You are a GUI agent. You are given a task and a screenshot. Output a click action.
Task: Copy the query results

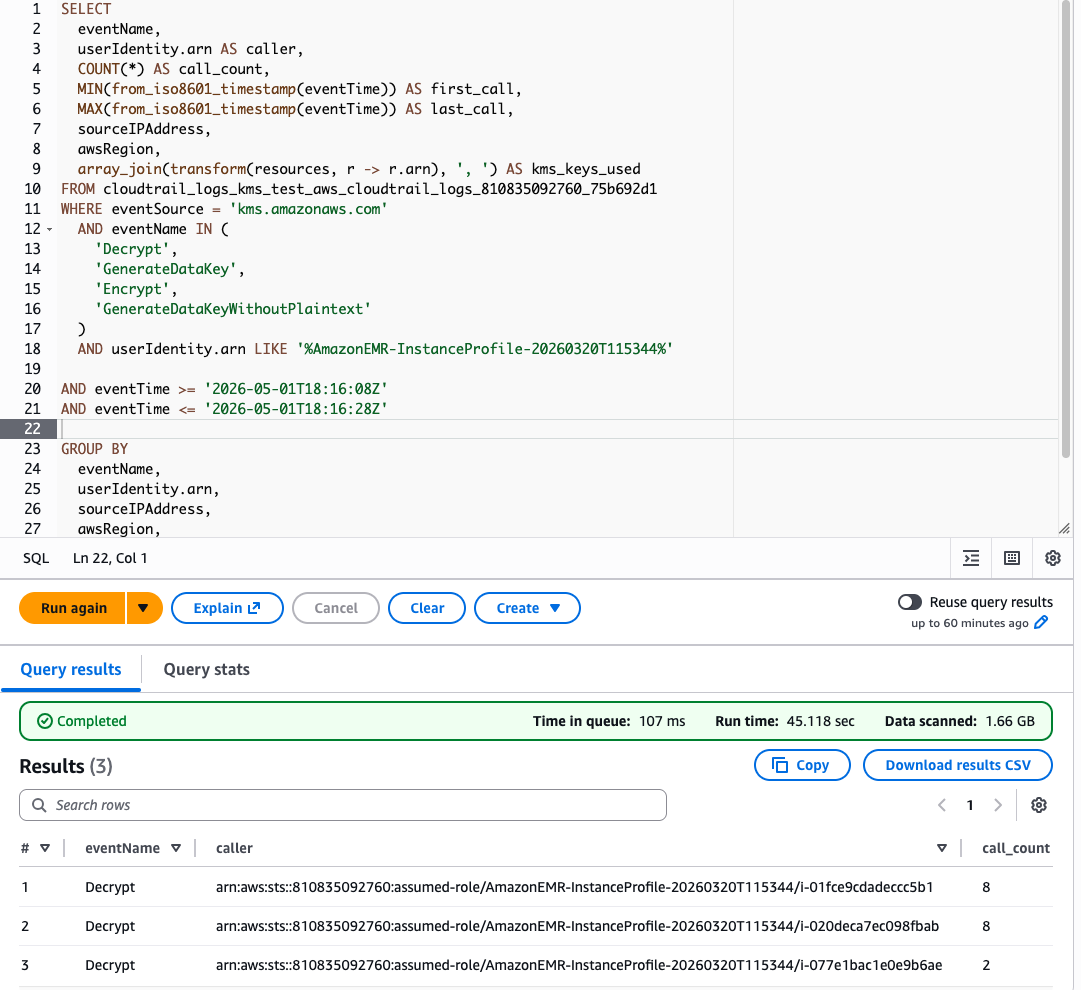[x=802, y=765]
